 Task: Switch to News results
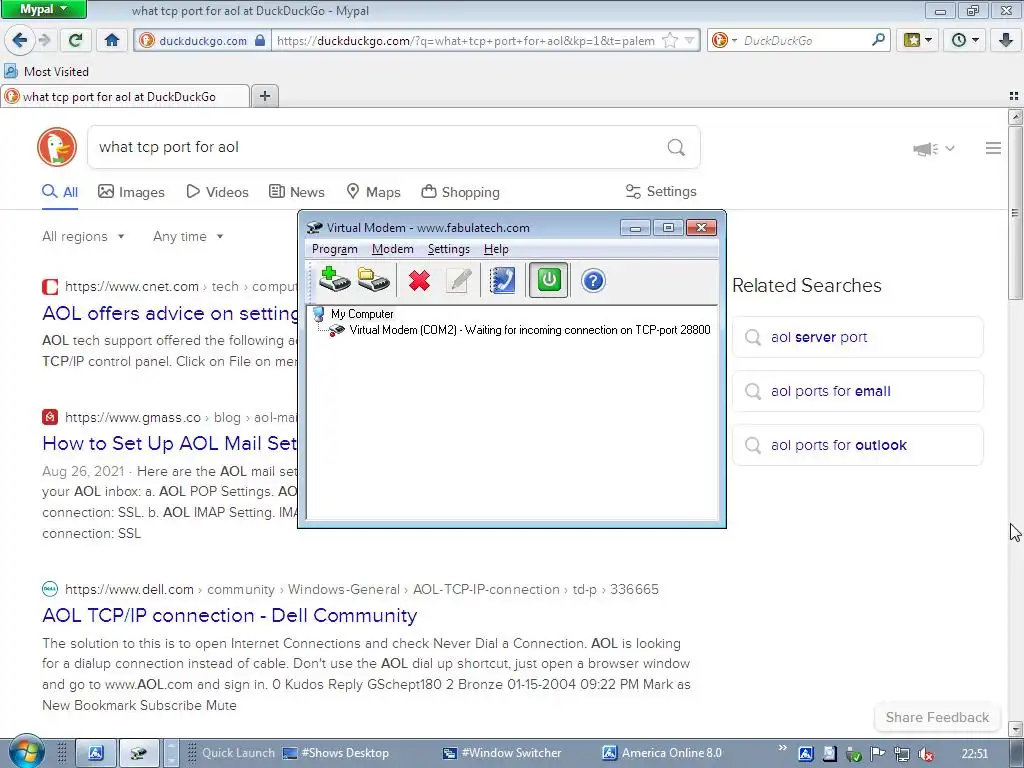(296, 192)
